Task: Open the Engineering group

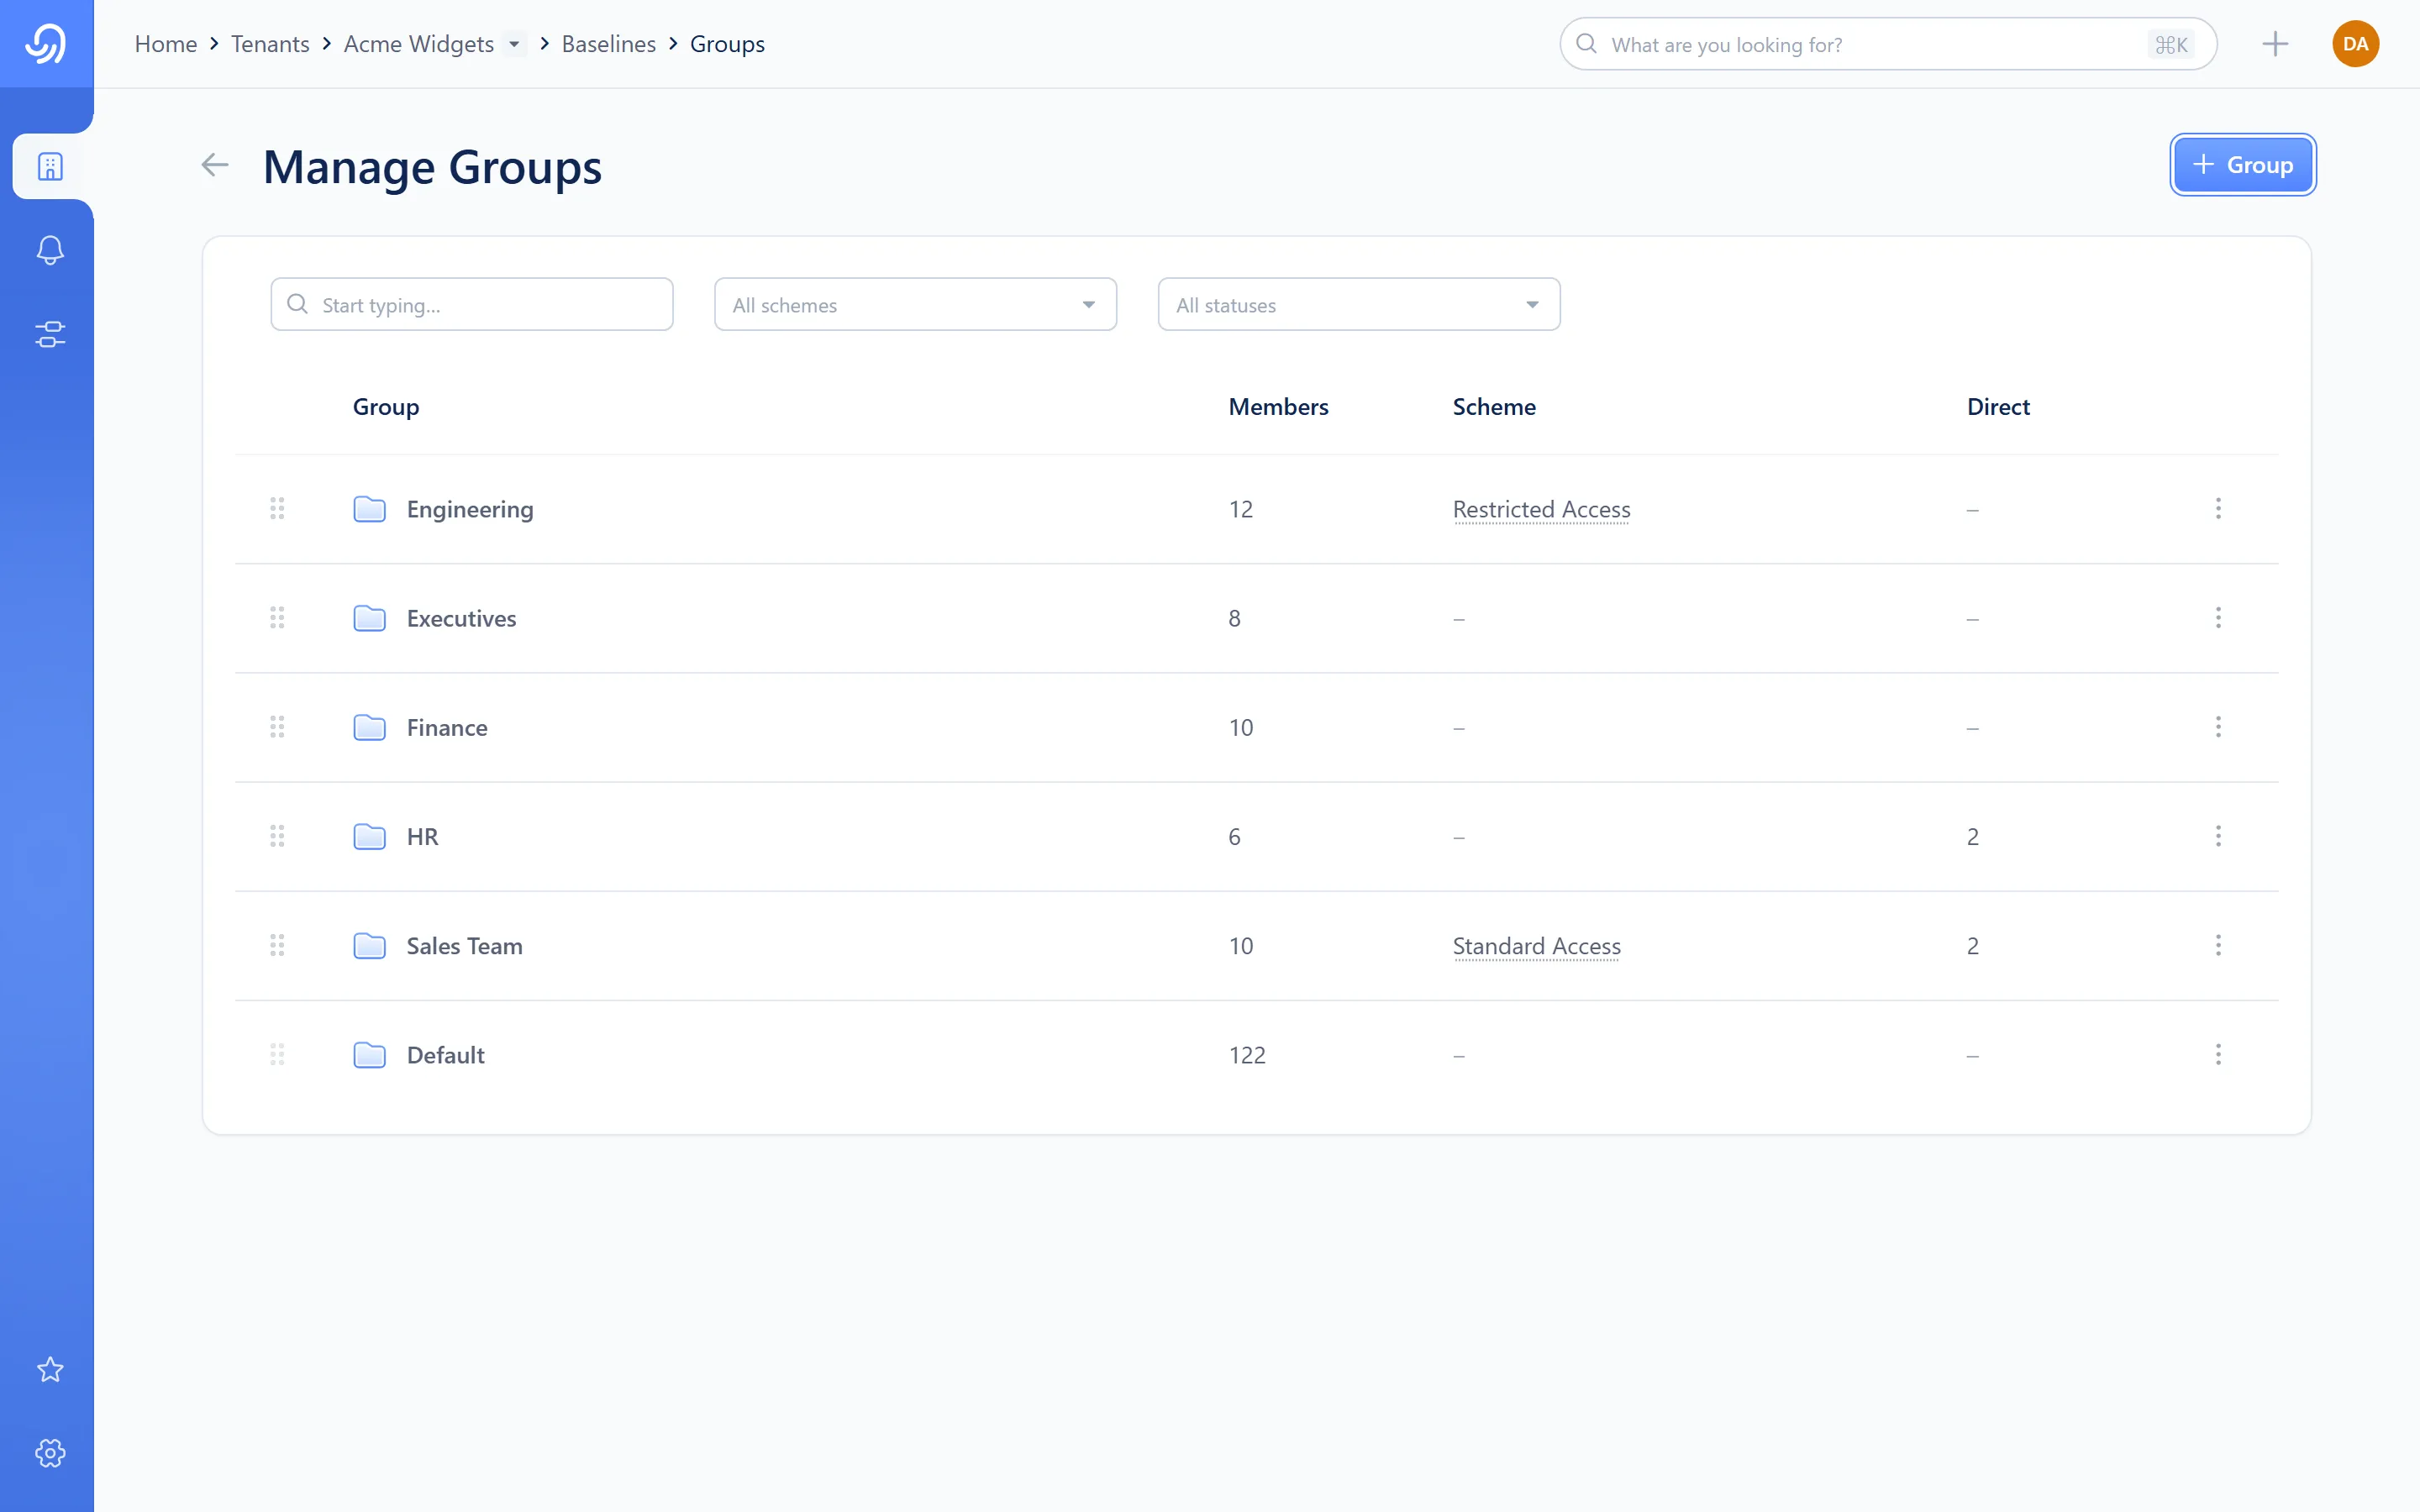Action: pos(470,509)
